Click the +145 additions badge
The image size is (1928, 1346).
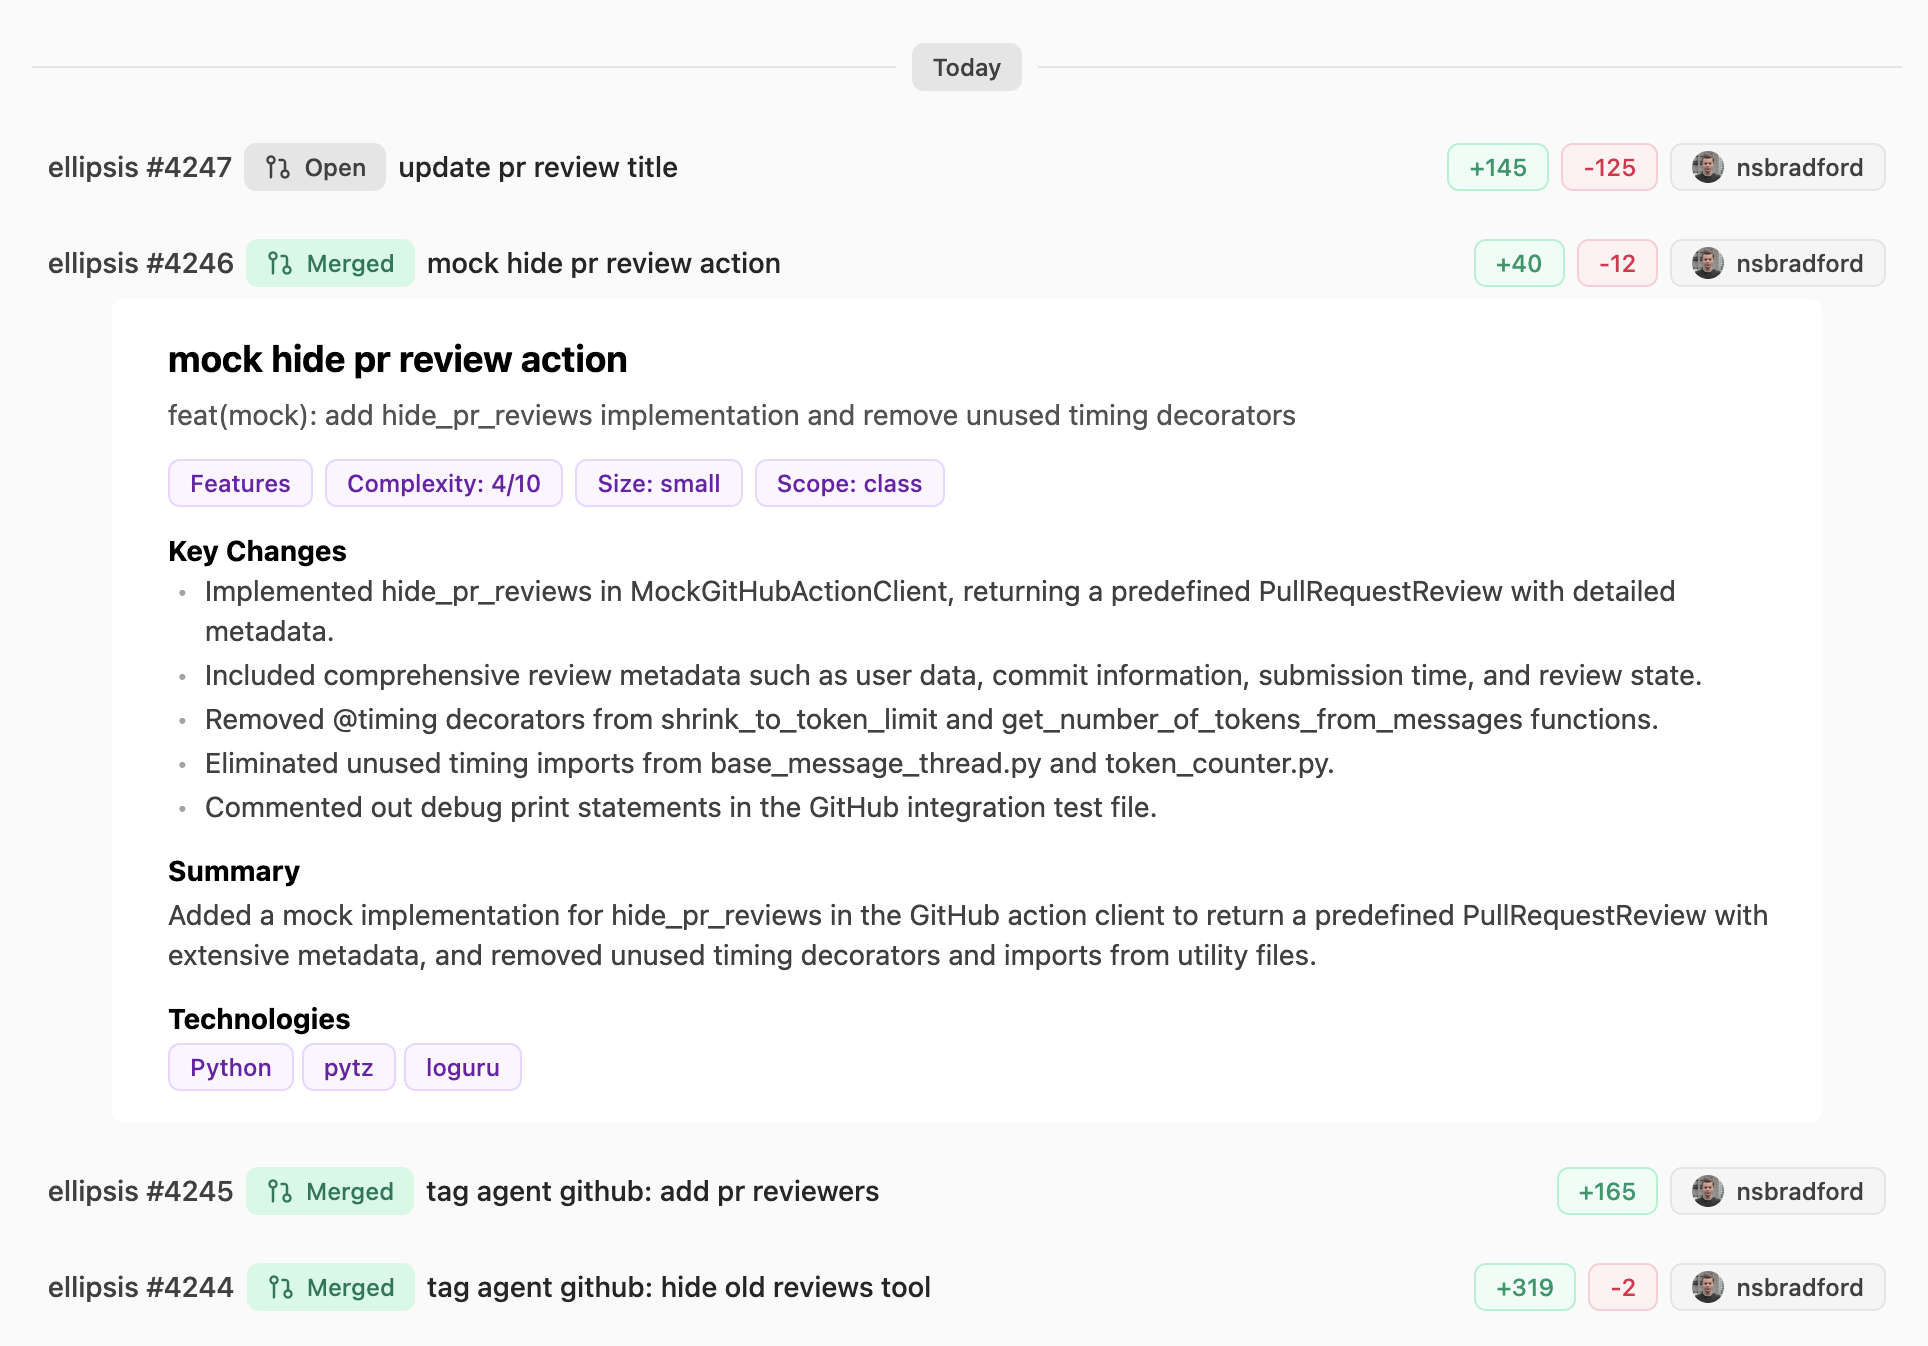tap(1497, 167)
